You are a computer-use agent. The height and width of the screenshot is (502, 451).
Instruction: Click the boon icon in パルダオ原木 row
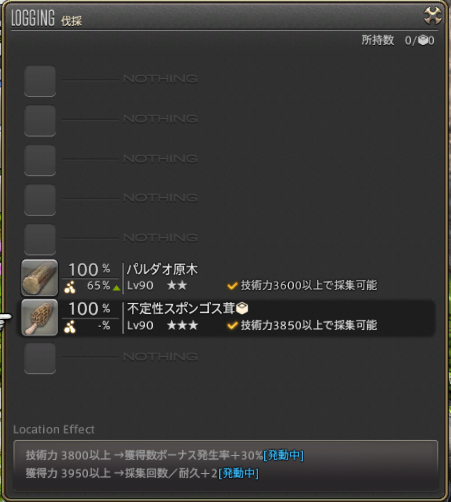tap(70, 287)
